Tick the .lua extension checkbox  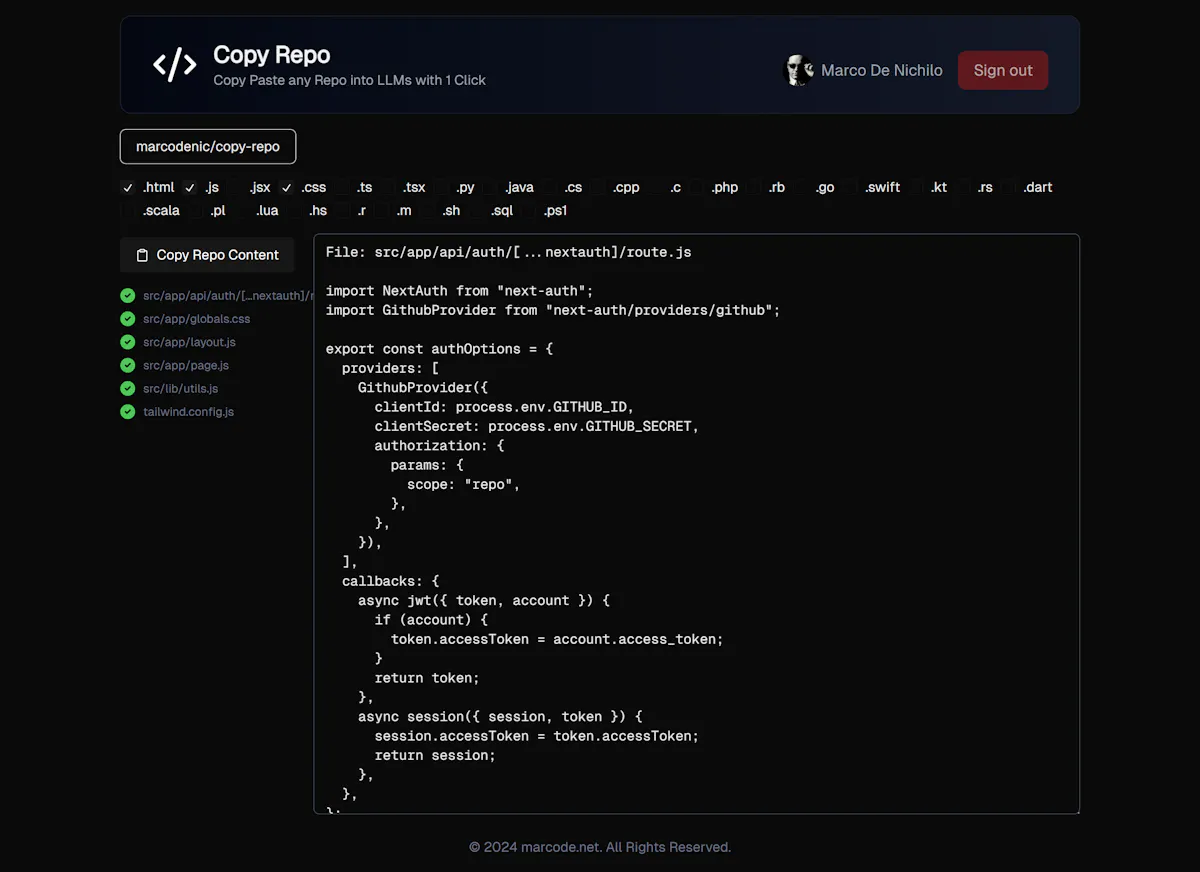(241, 211)
